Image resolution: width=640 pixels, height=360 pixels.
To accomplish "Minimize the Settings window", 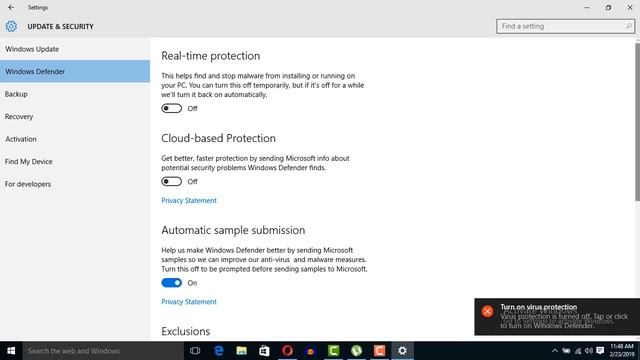I will 587,7.
